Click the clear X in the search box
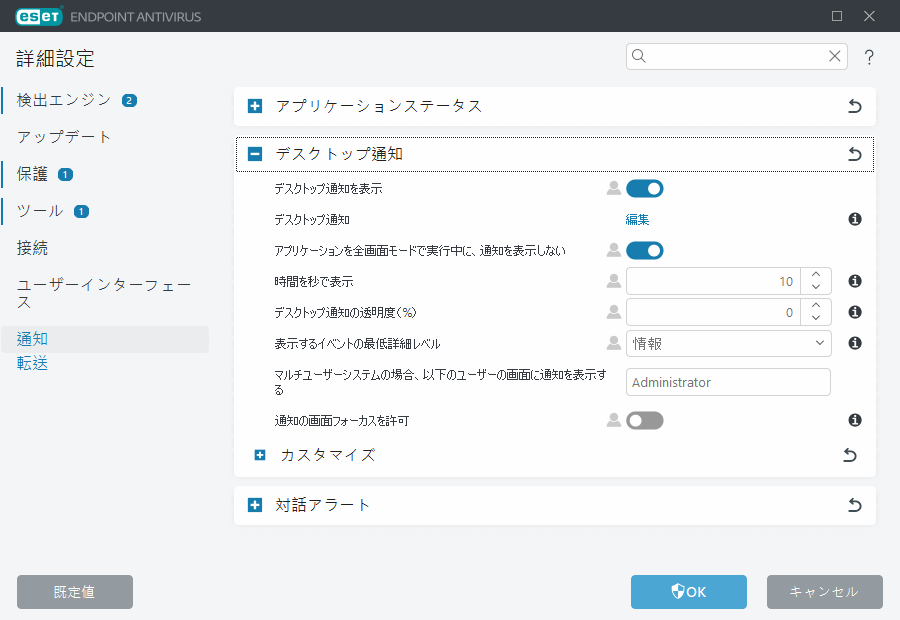The height and width of the screenshot is (620, 900). [x=835, y=57]
